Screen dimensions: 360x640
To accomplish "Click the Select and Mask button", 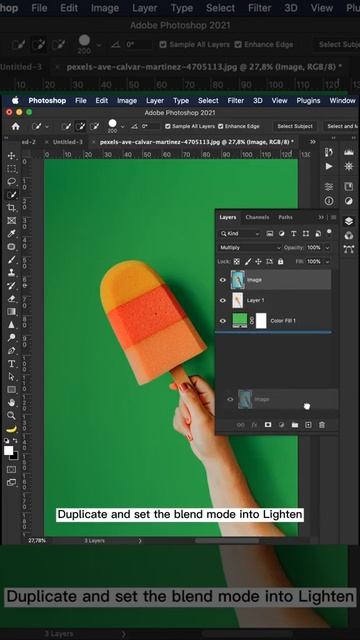I will (x=342, y=127).
